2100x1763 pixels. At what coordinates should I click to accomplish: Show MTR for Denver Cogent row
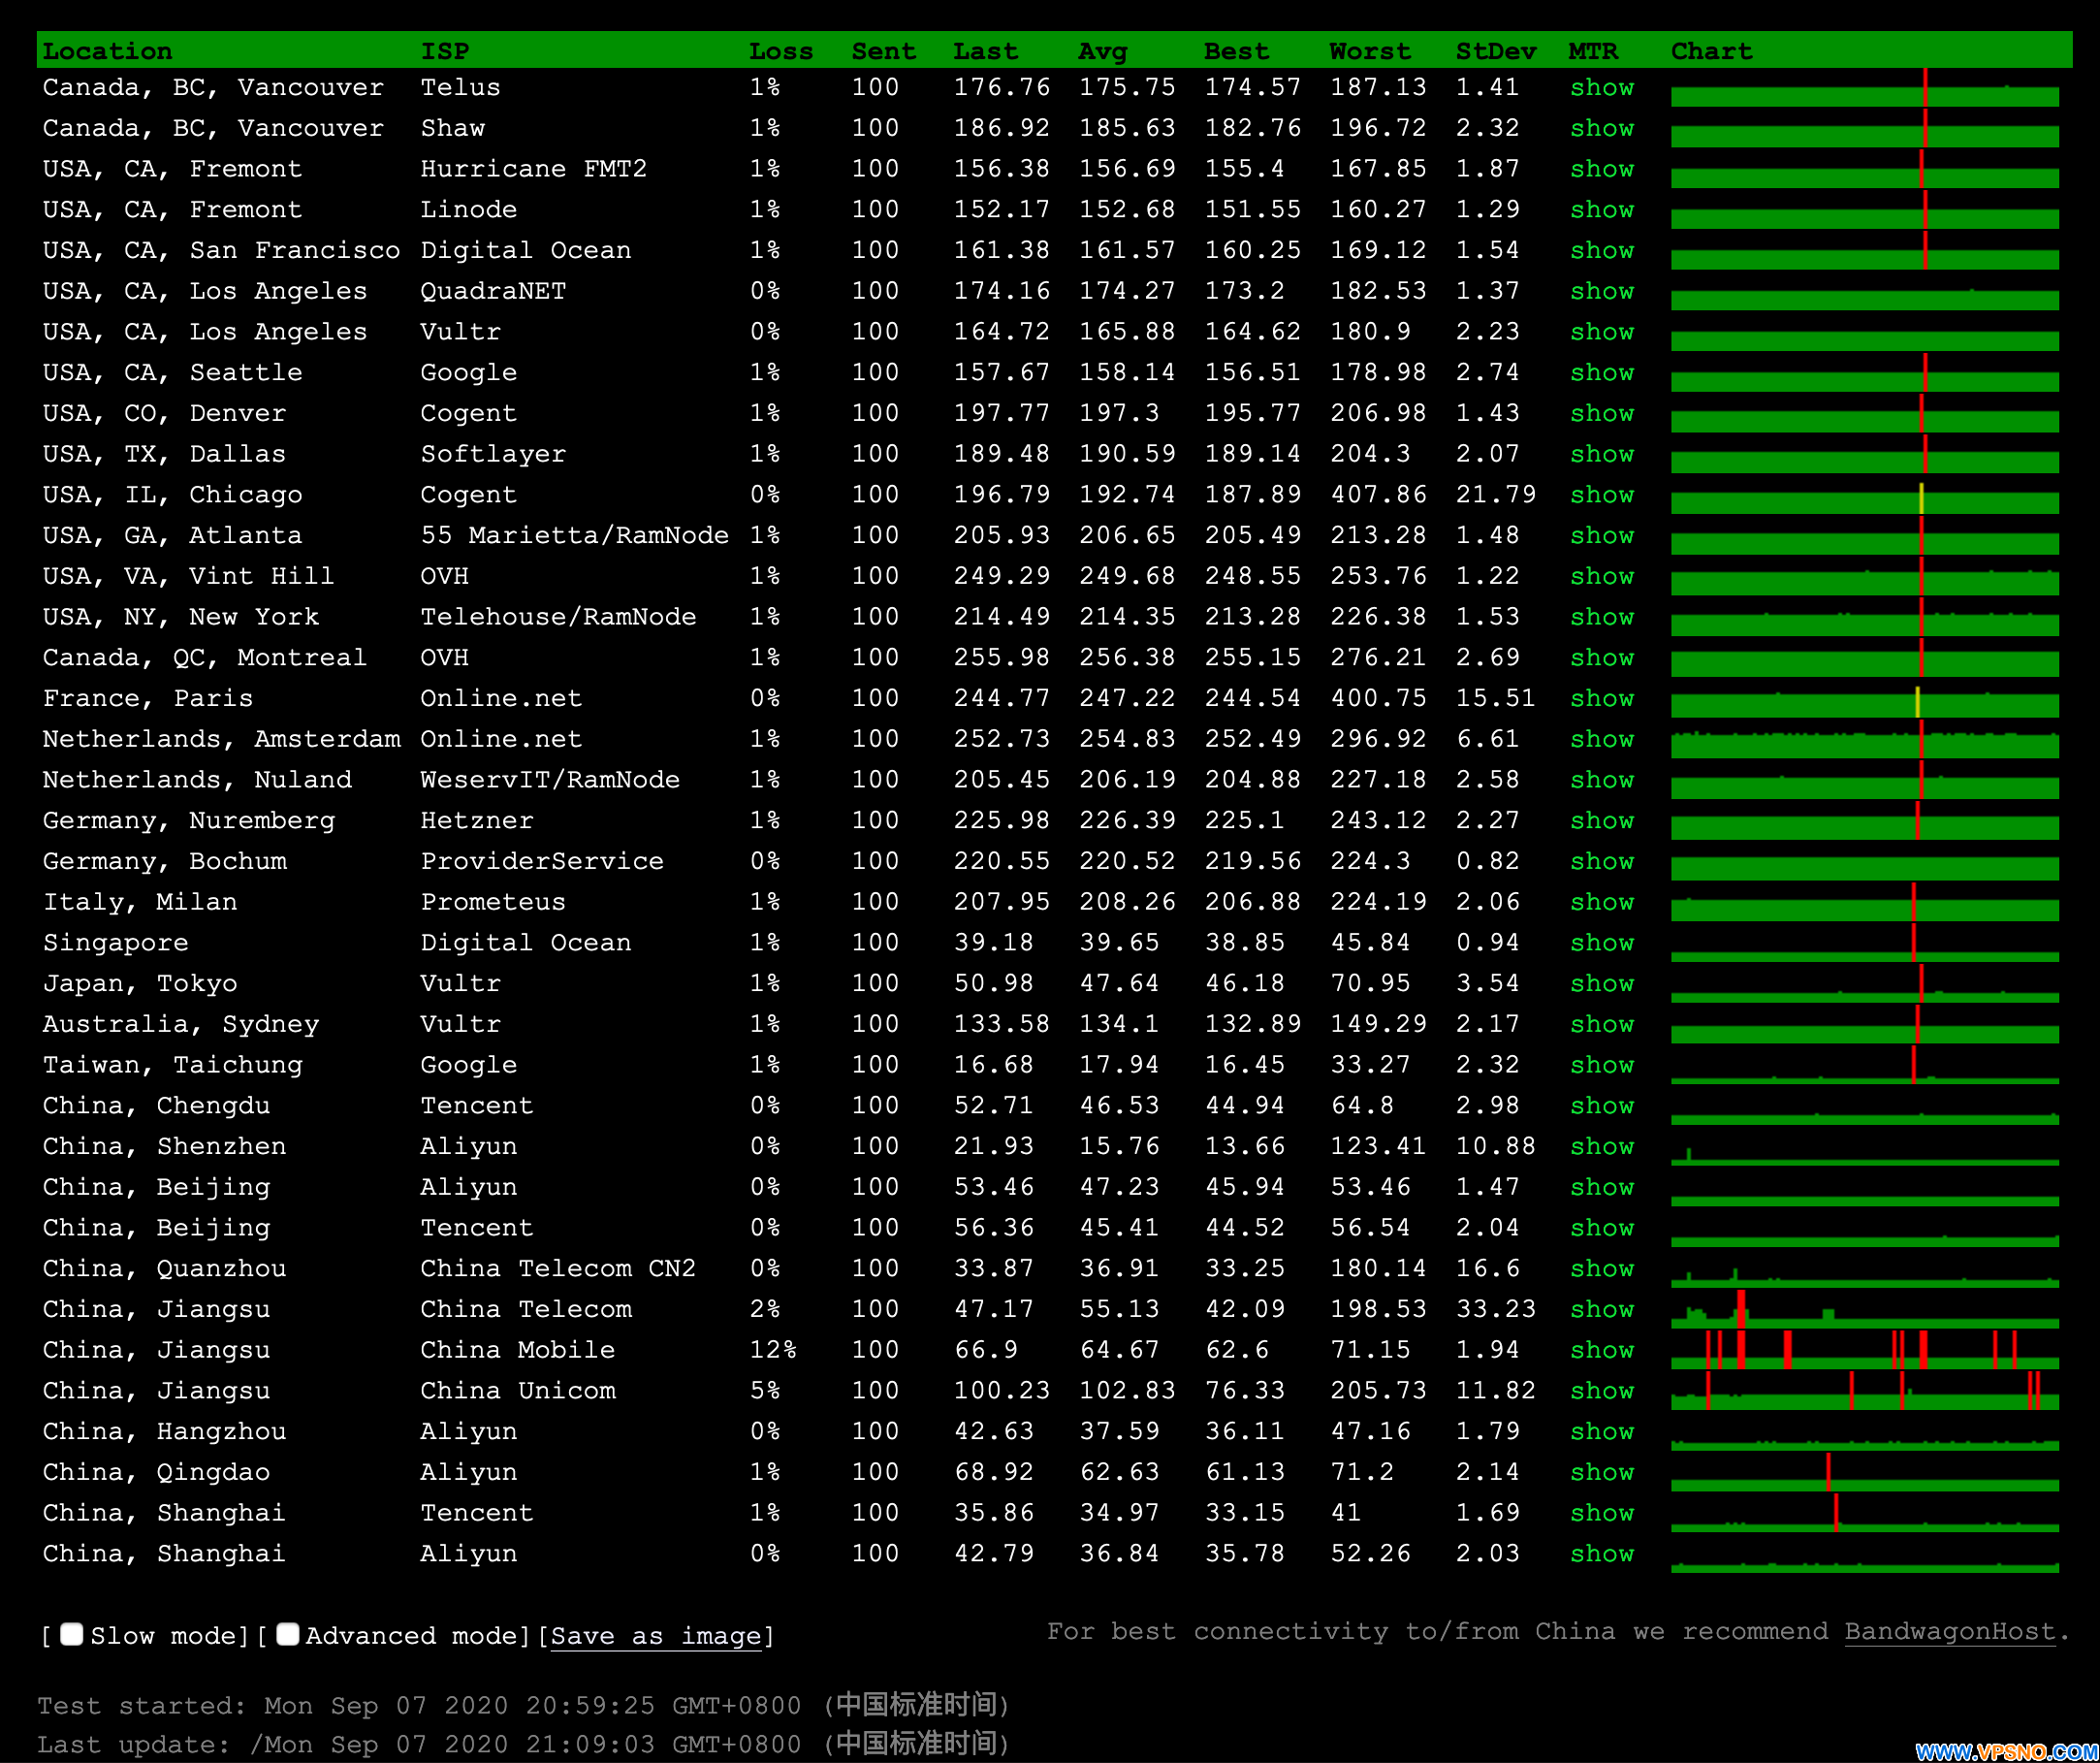click(1602, 414)
